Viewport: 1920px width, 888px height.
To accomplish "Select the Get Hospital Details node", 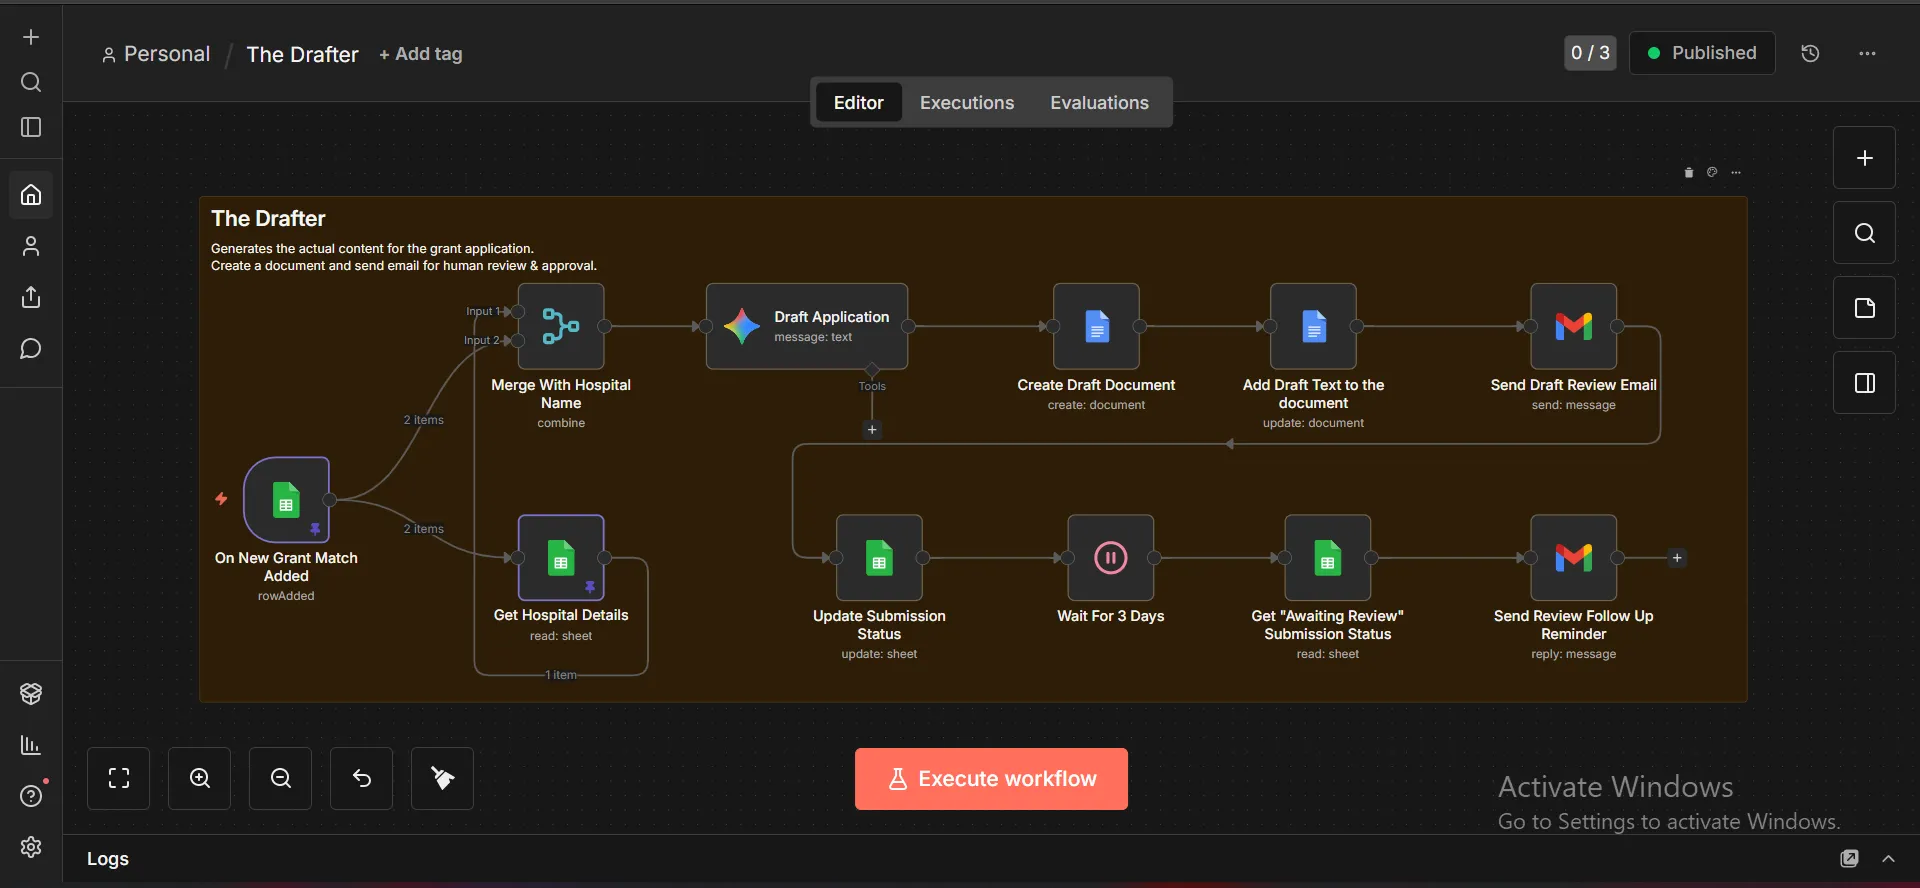I will [561, 557].
